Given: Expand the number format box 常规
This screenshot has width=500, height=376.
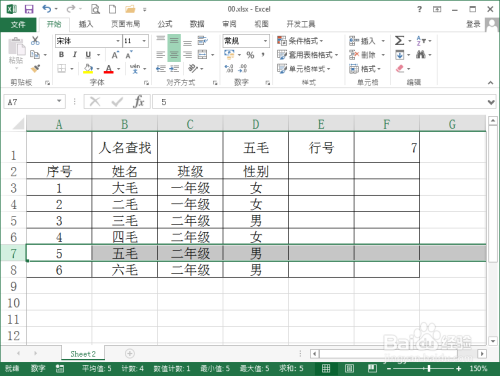Looking at the screenshot, I should (266, 41).
